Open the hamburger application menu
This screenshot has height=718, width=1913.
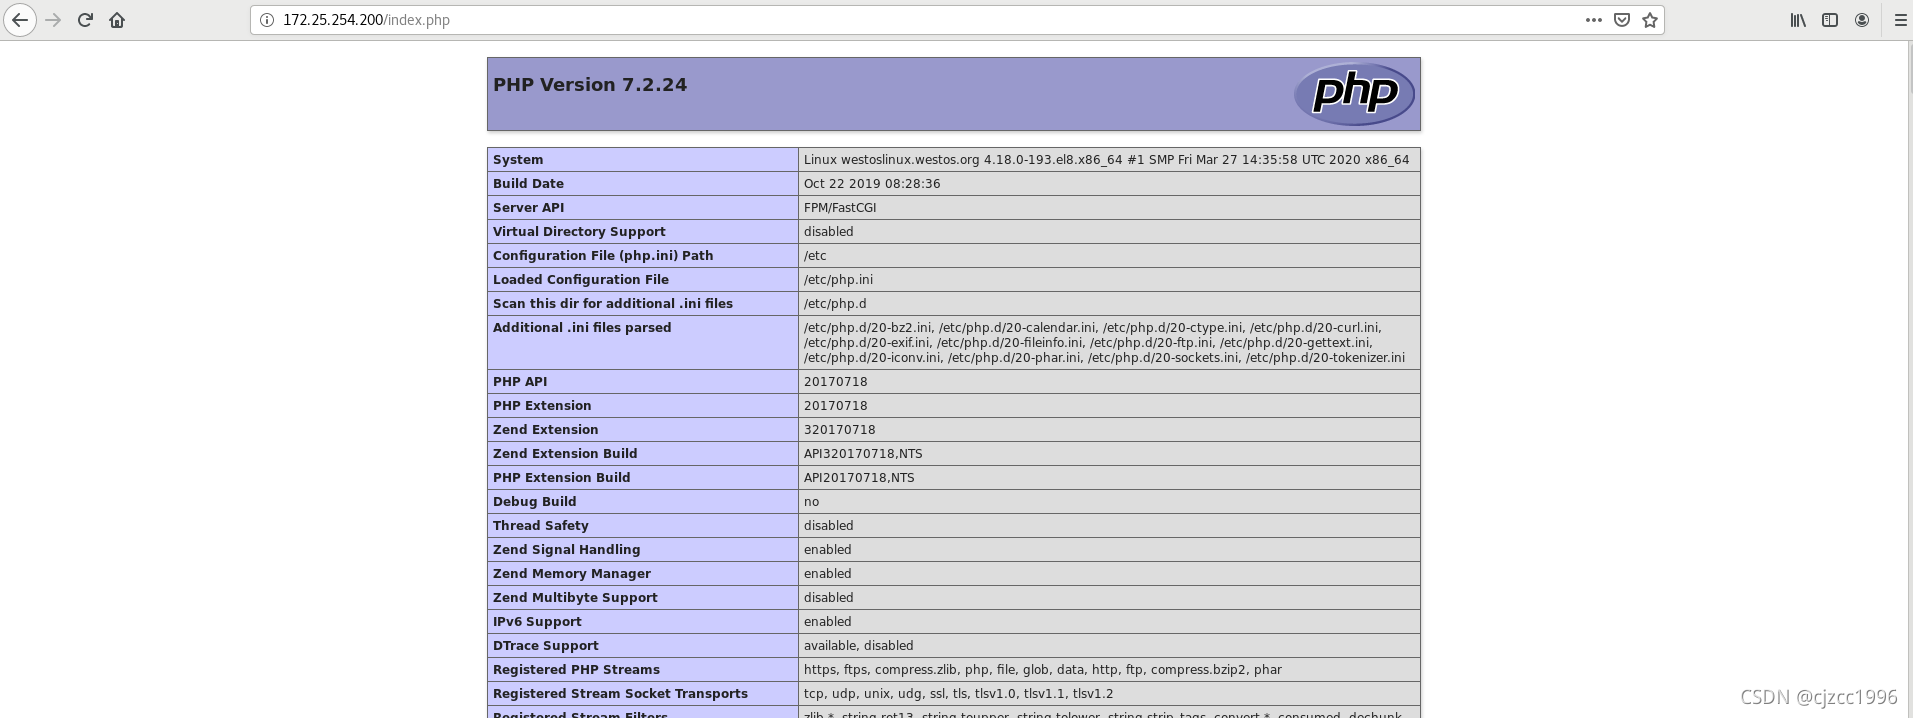click(1900, 20)
